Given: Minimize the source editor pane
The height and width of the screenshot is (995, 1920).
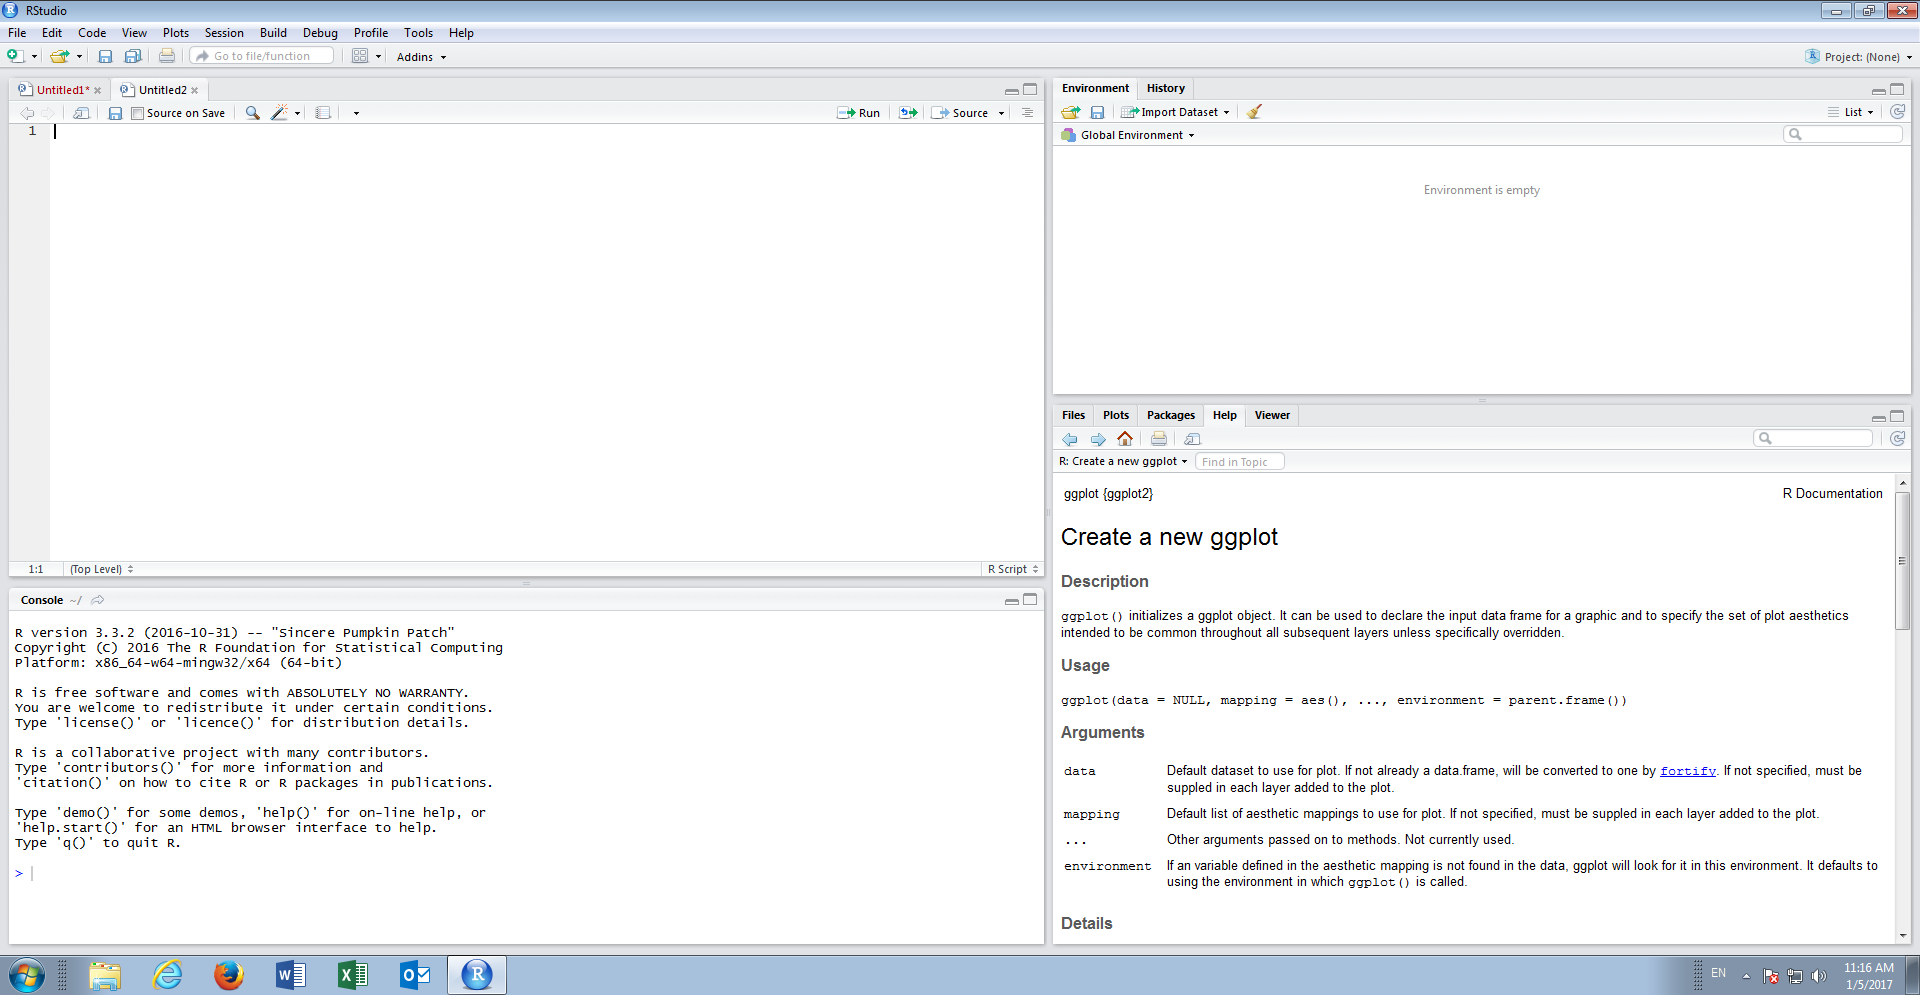Looking at the screenshot, I should tap(1012, 90).
